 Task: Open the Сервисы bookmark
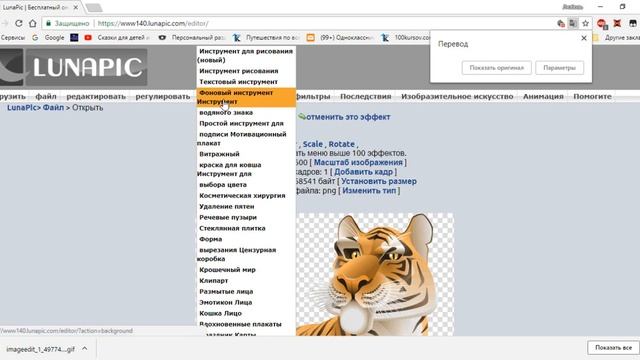[13, 38]
